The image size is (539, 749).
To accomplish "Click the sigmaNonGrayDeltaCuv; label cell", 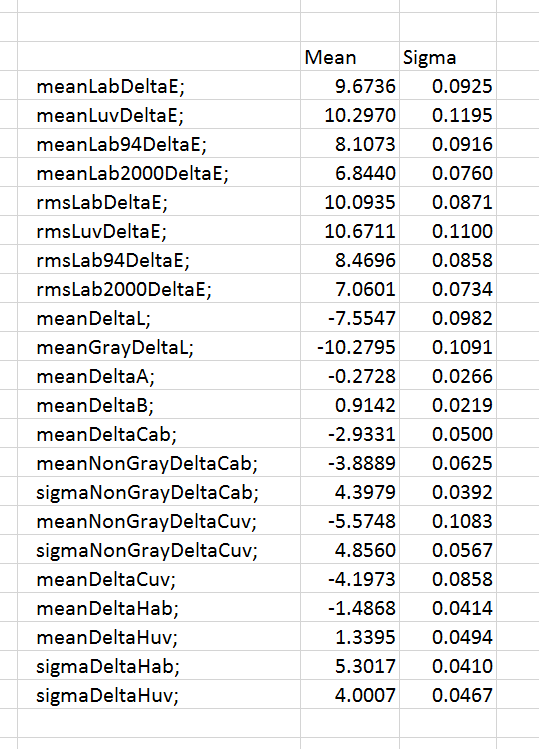I will [x=159, y=550].
